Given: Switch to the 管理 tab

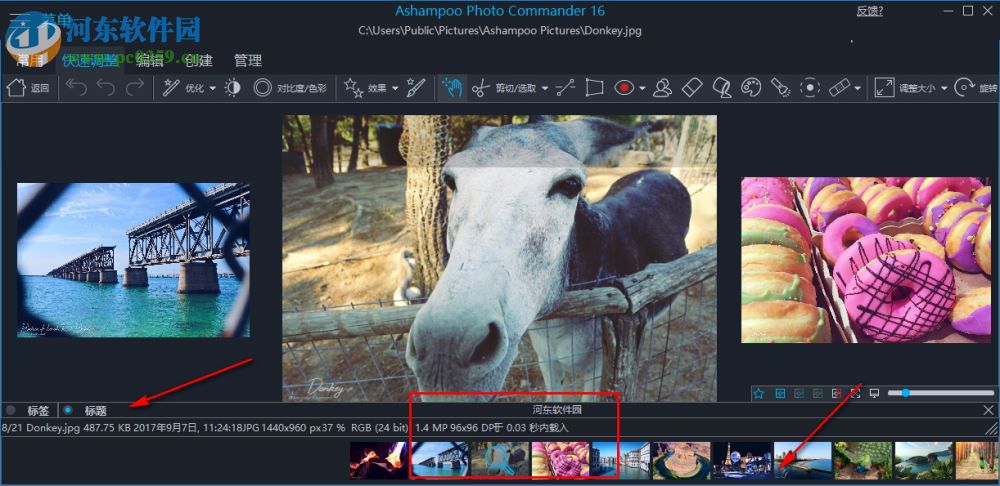Looking at the screenshot, I should tap(247, 61).
